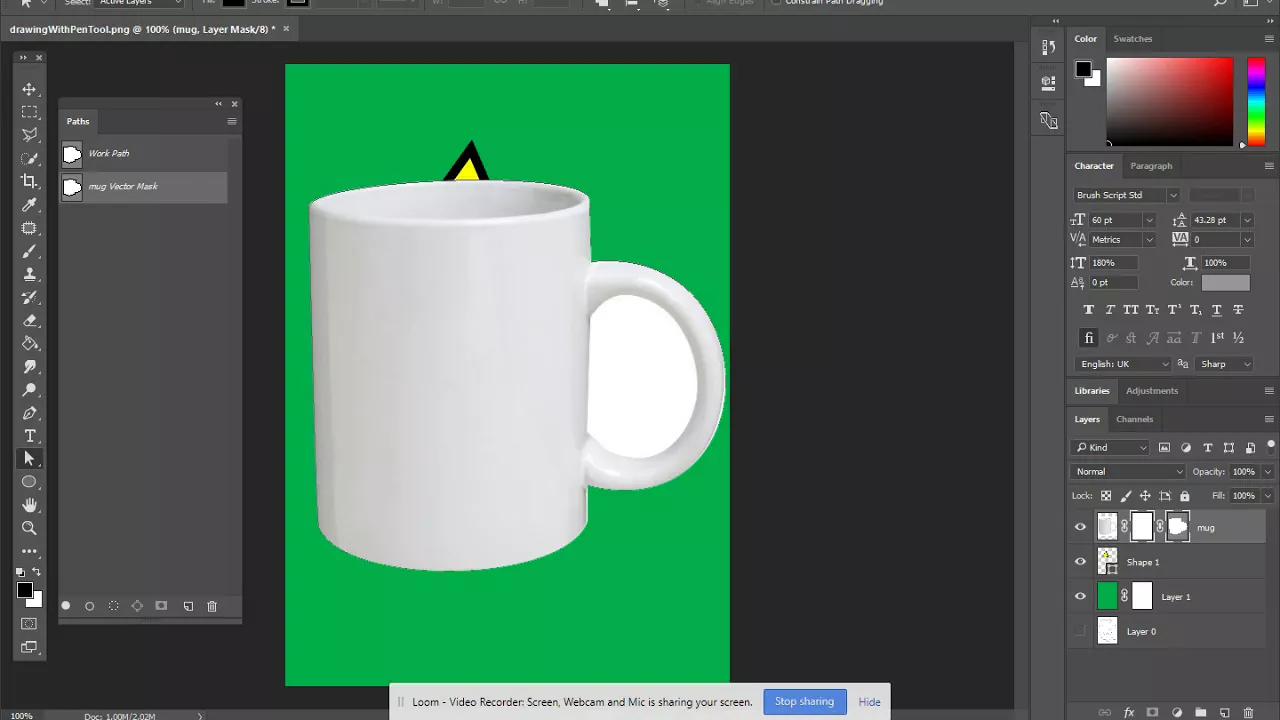
Task: Select the Eyedropper tool
Action: coord(29,205)
